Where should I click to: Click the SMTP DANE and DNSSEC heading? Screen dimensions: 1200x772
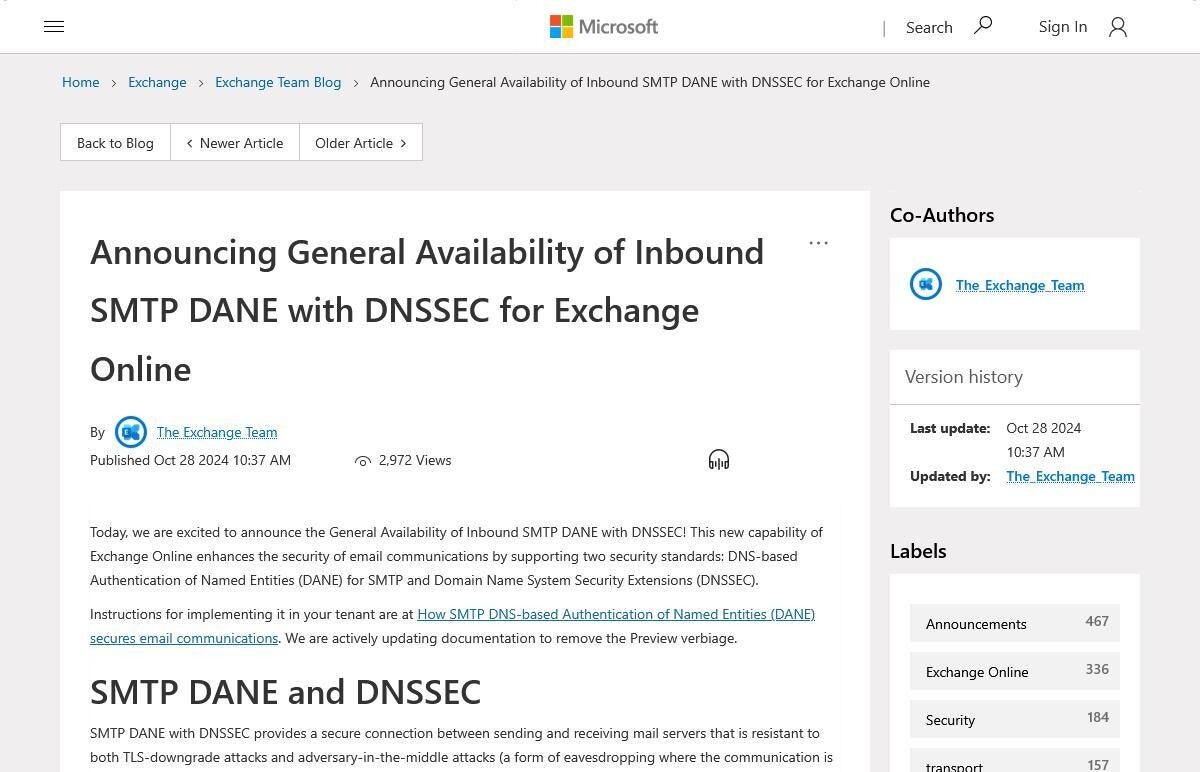(285, 692)
